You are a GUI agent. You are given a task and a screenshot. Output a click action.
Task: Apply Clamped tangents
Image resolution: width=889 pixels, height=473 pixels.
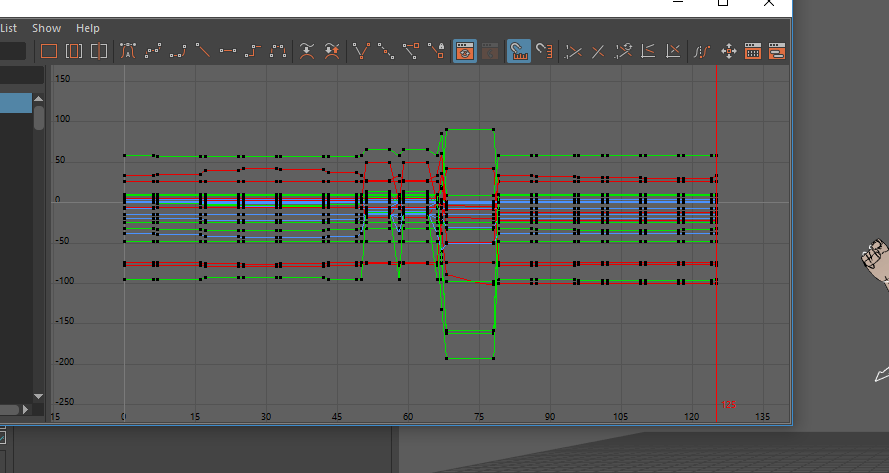(178, 52)
